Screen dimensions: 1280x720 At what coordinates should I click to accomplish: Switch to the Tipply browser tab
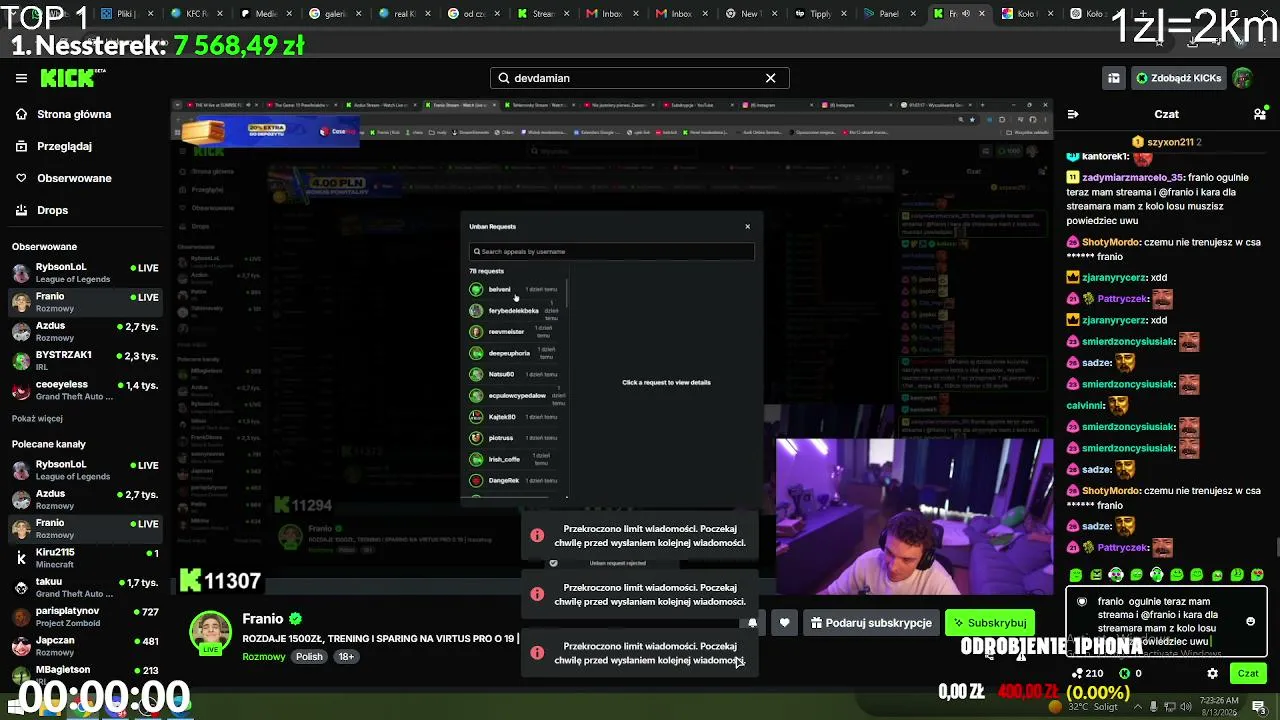(x=820, y=14)
